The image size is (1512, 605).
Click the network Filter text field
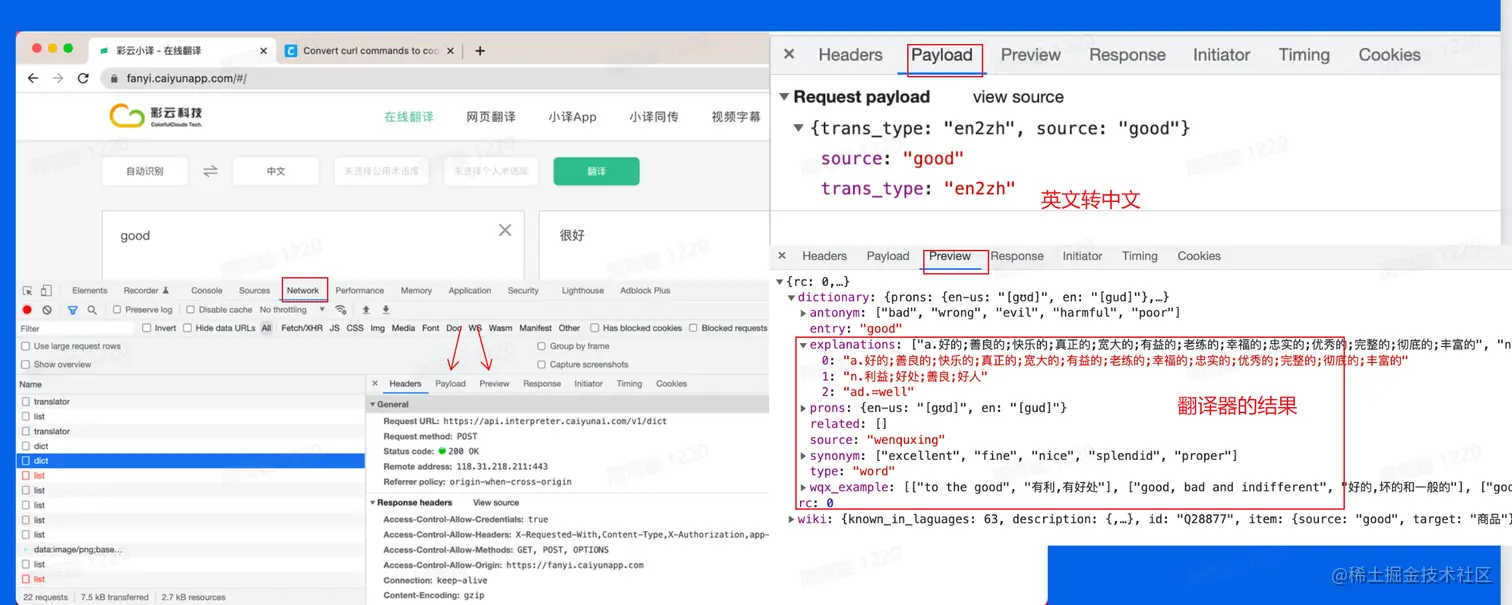coord(75,328)
